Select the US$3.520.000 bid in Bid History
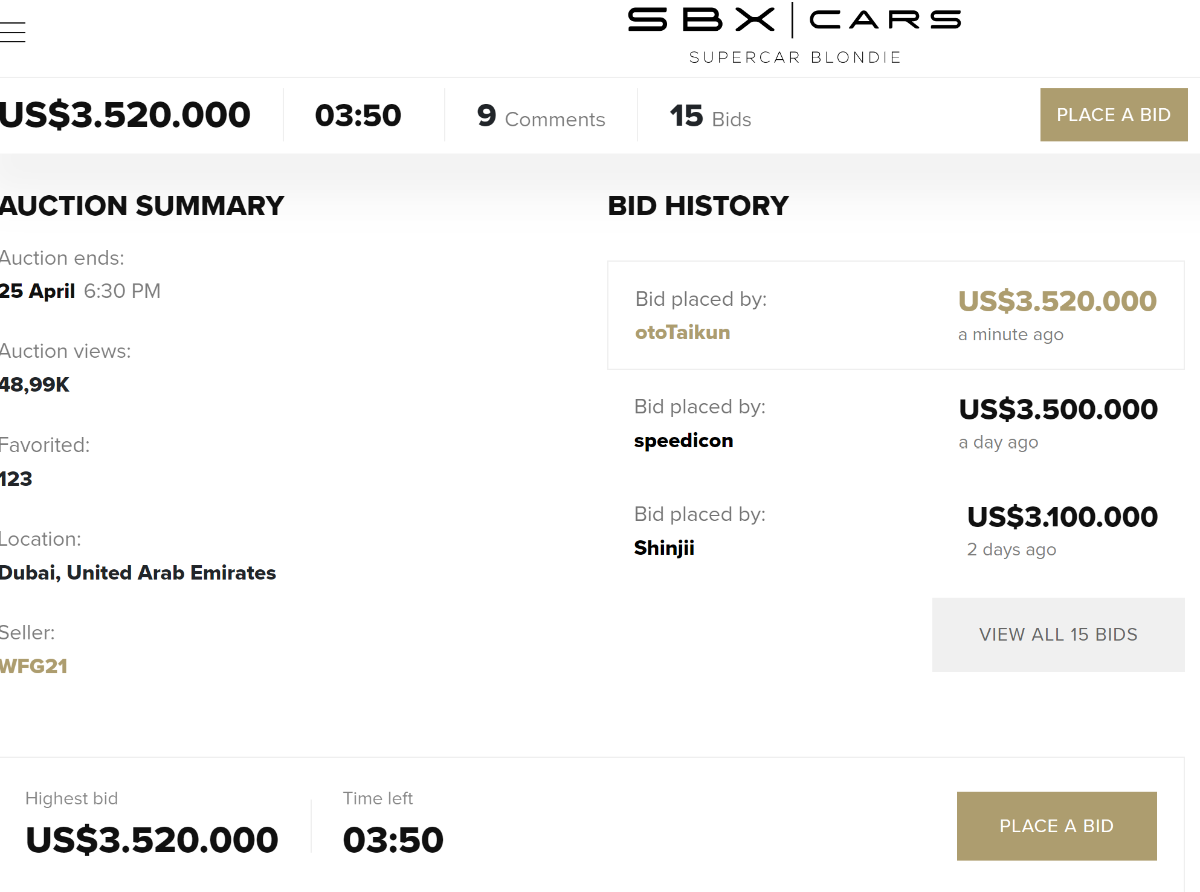The width and height of the screenshot is (1200, 892). point(1057,301)
